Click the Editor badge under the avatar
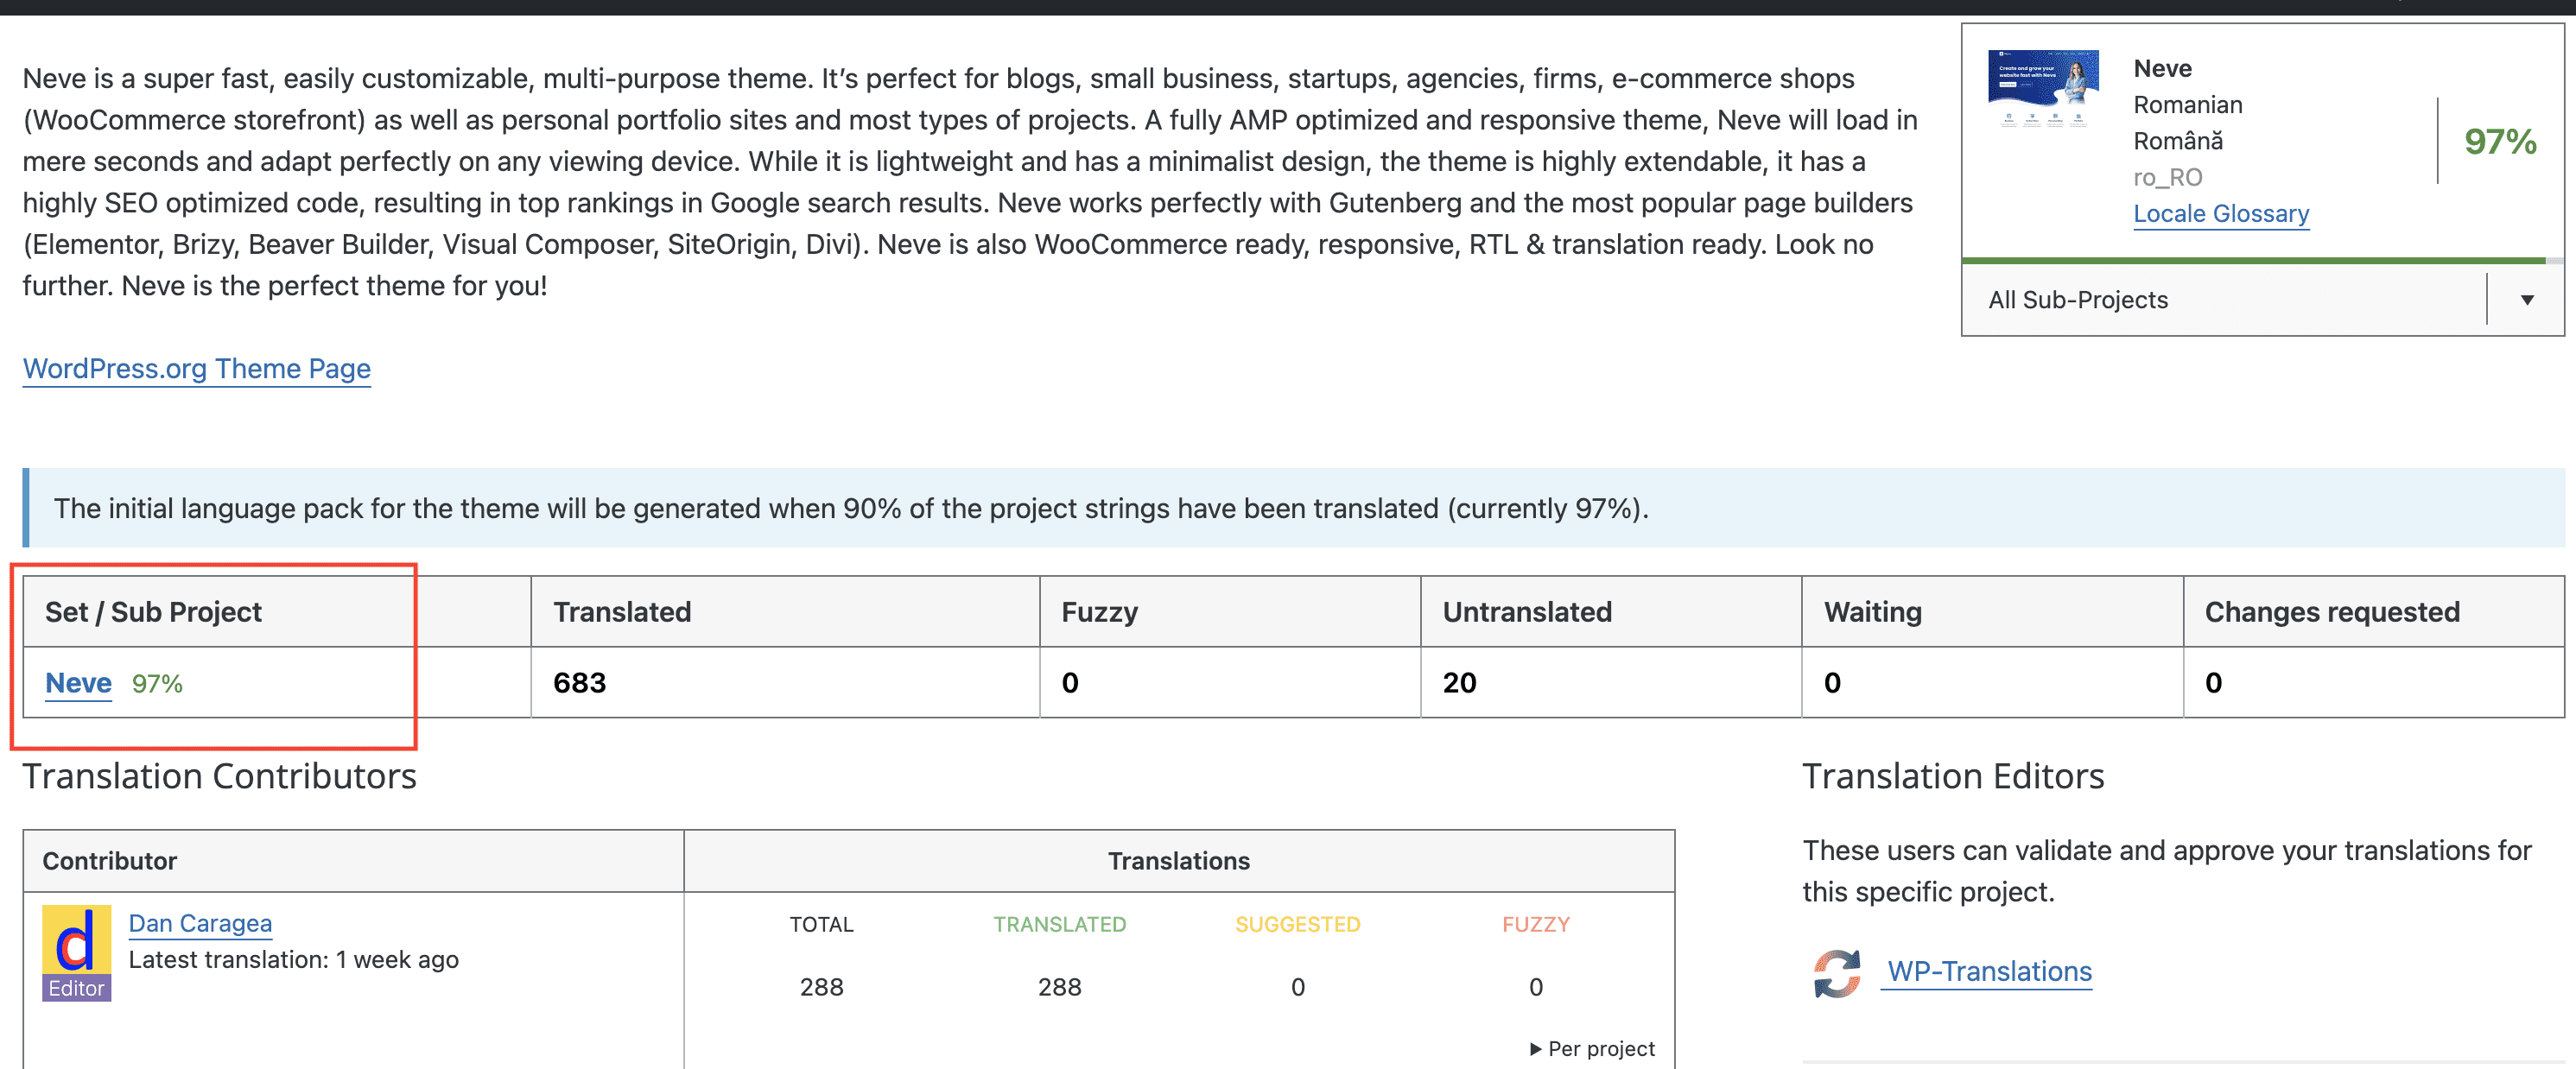Viewport: 2576px width, 1069px height. point(76,988)
